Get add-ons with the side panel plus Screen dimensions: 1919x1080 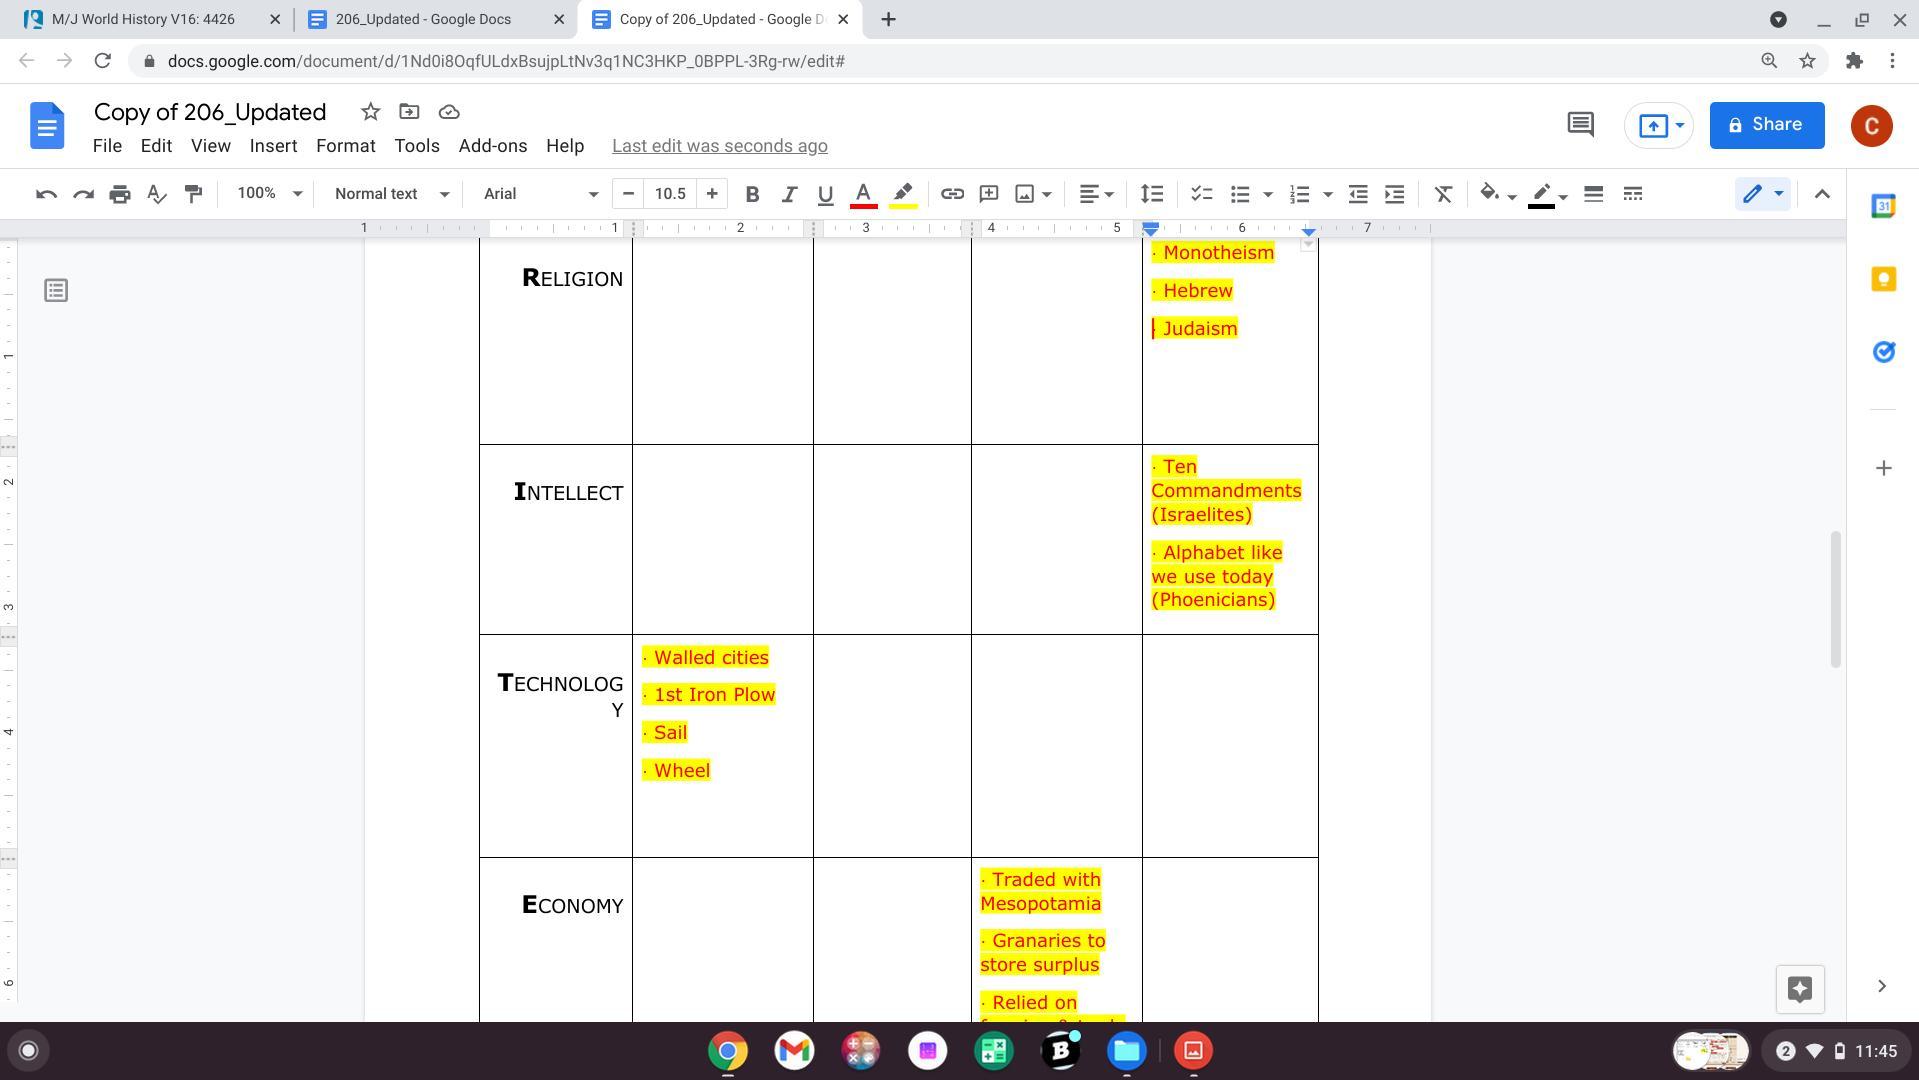point(1884,468)
